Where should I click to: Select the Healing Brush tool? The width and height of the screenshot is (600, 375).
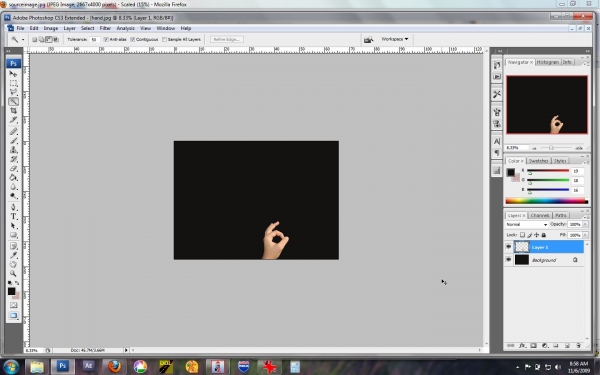point(13,131)
